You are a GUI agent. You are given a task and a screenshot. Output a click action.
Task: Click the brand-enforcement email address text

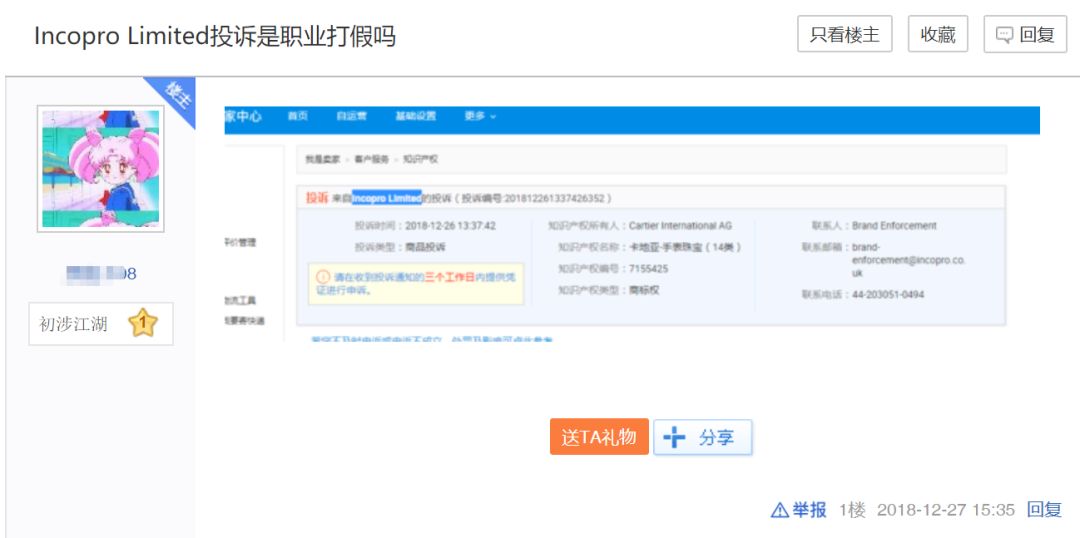[x=908, y=260]
